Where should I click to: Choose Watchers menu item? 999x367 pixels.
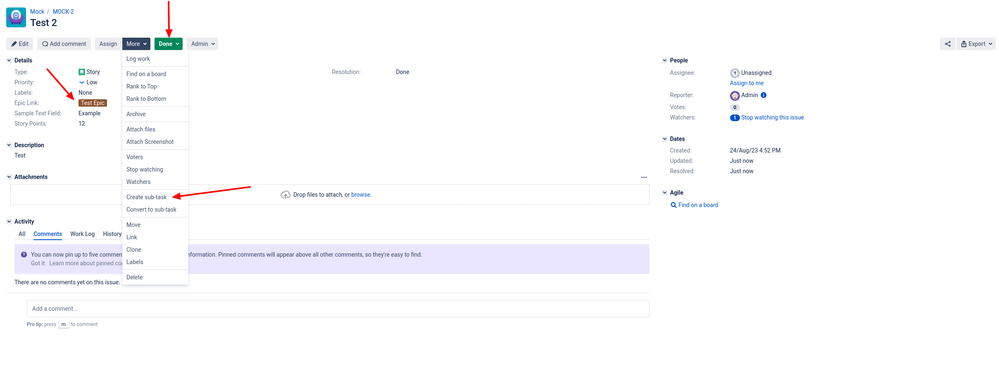pos(155,182)
